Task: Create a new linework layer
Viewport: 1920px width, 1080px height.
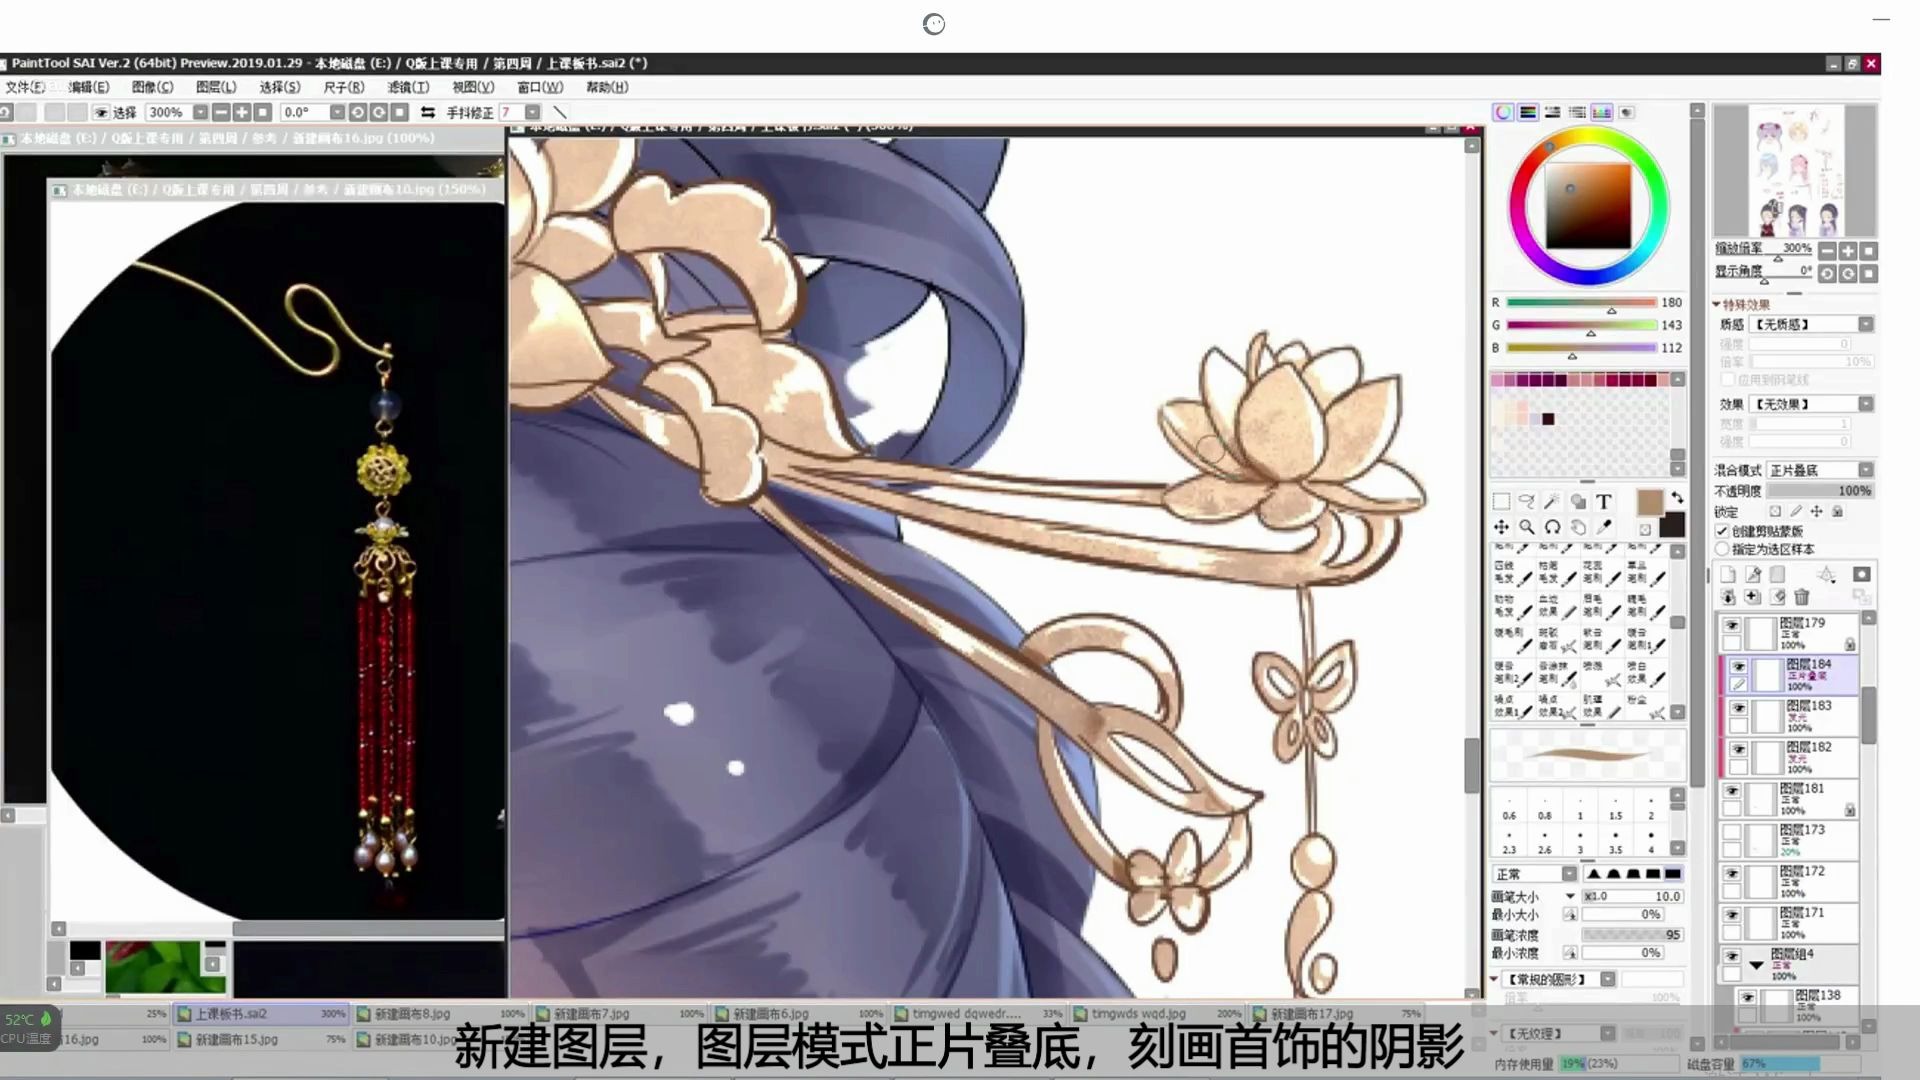Action: click(x=1753, y=574)
